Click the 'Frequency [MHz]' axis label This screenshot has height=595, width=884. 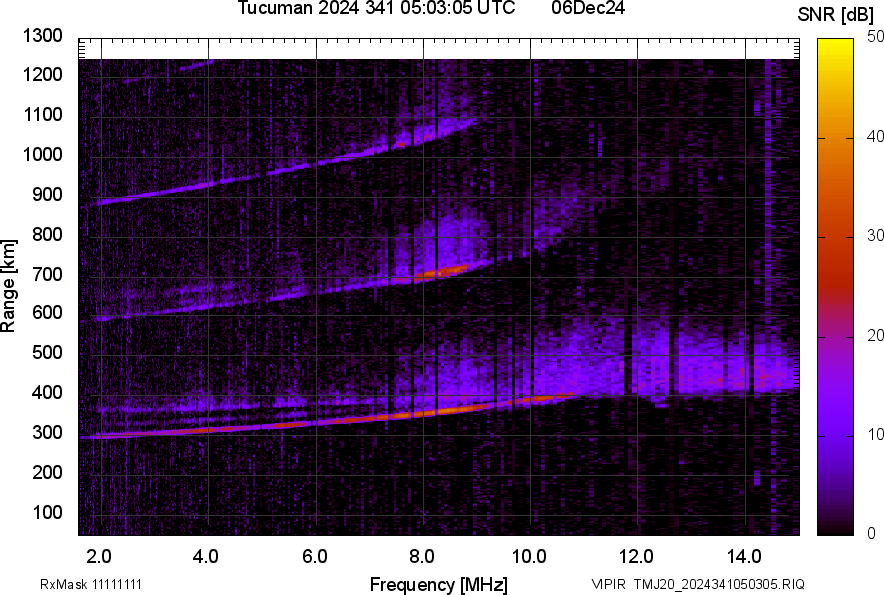[439, 584]
